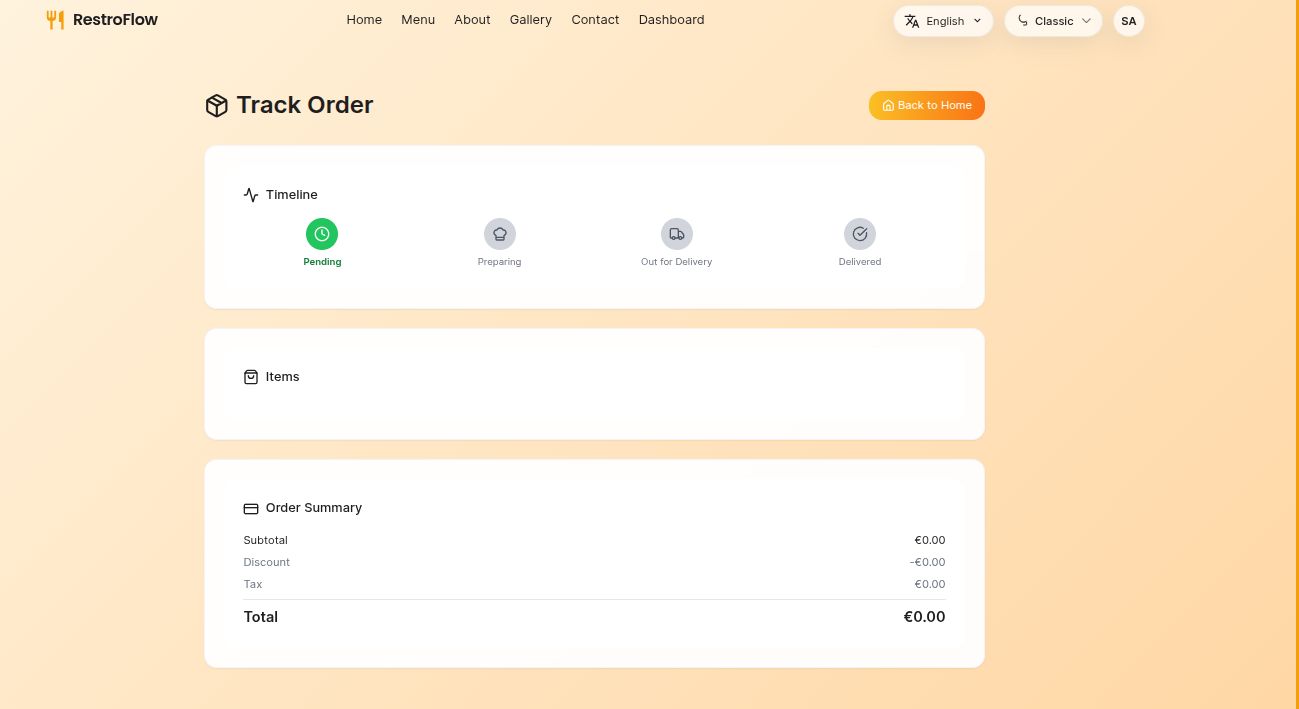The height and width of the screenshot is (709, 1299).
Task: Open the Gallery nav item
Action: [531, 20]
